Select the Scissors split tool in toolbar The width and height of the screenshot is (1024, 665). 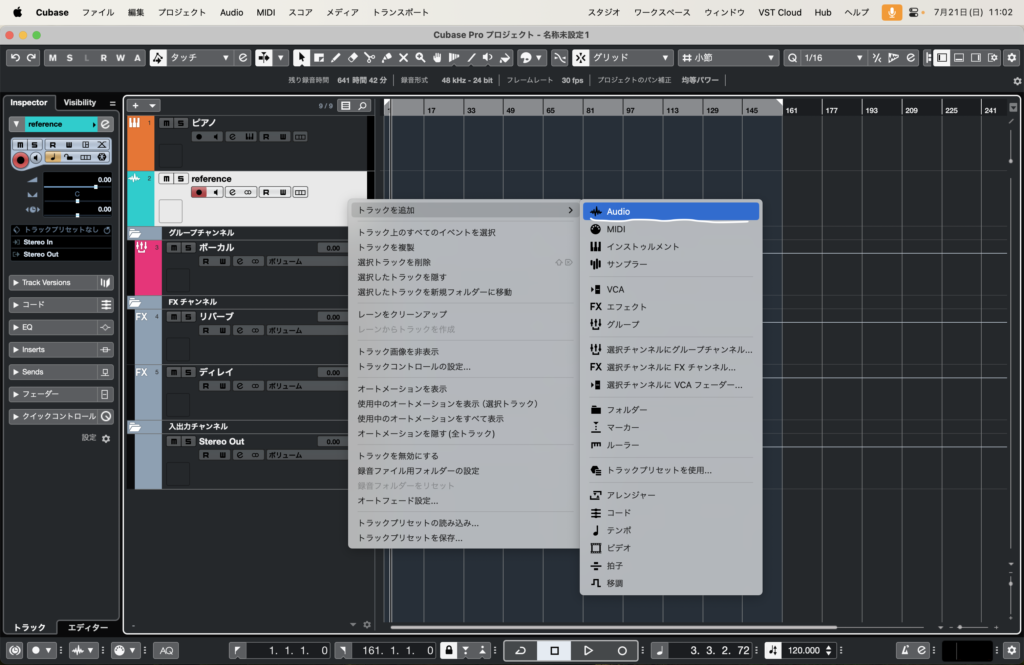369,58
